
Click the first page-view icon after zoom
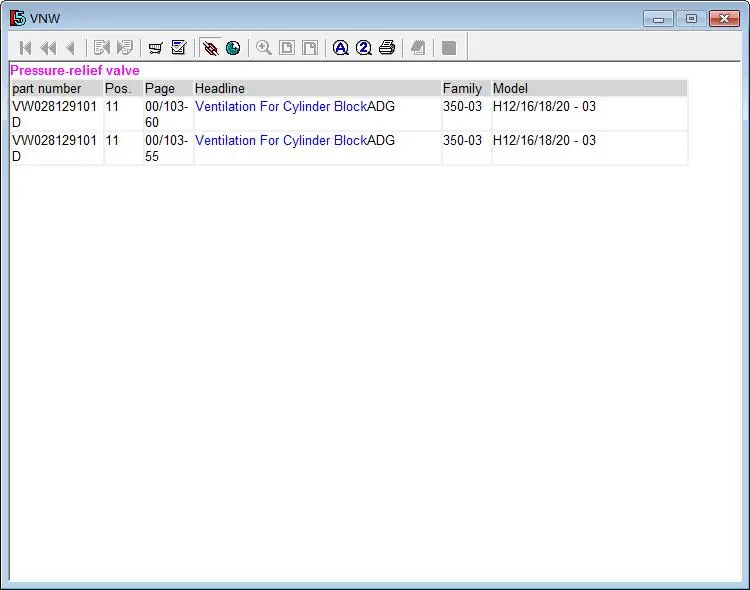point(287,48)
